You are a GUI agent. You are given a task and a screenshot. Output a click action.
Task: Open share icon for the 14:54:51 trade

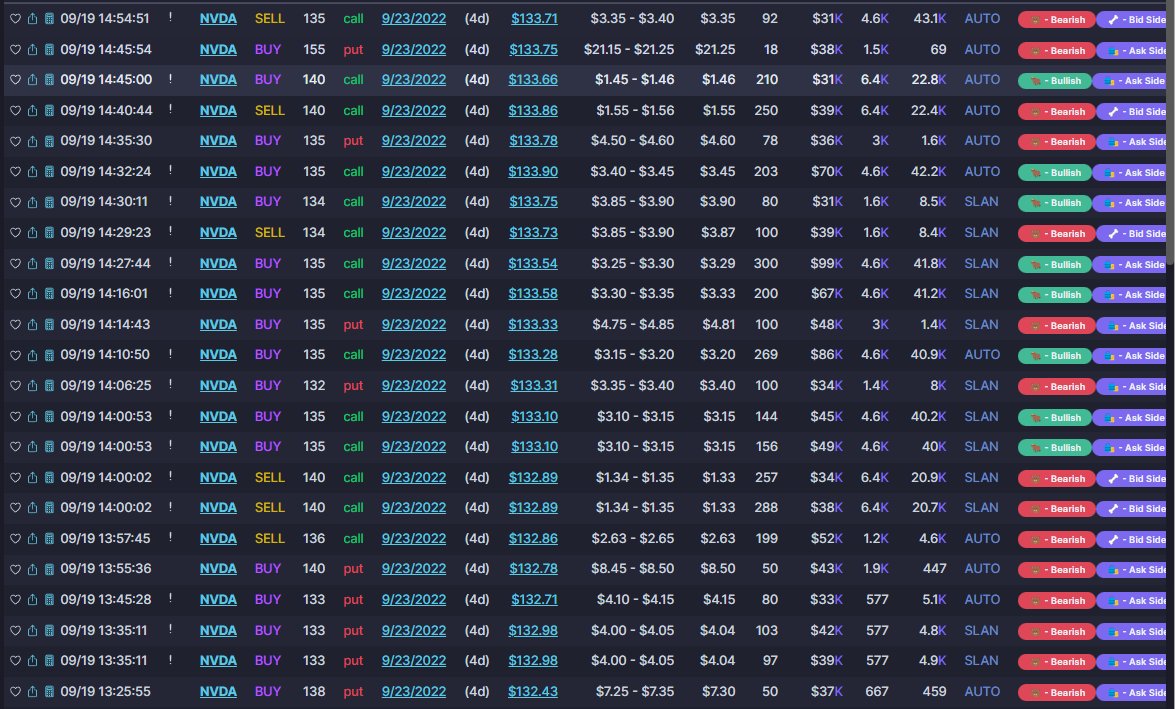point(32,19)
